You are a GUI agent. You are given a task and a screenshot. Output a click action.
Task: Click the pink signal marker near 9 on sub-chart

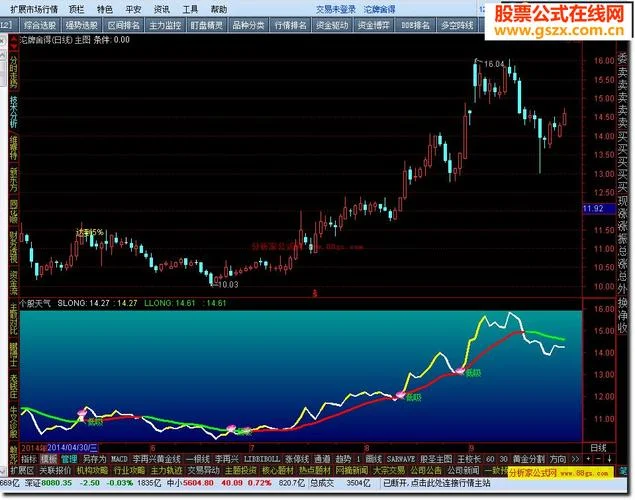(460, 370)
